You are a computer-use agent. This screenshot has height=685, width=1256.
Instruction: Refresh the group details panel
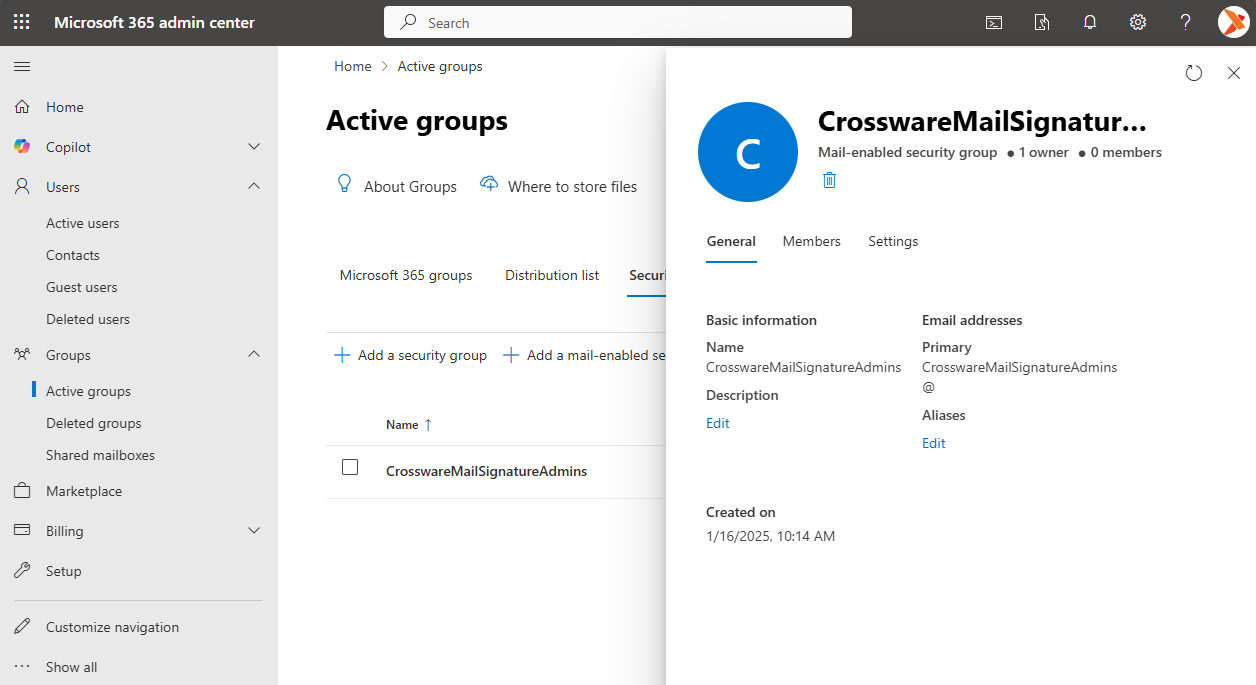[1193, 73]
